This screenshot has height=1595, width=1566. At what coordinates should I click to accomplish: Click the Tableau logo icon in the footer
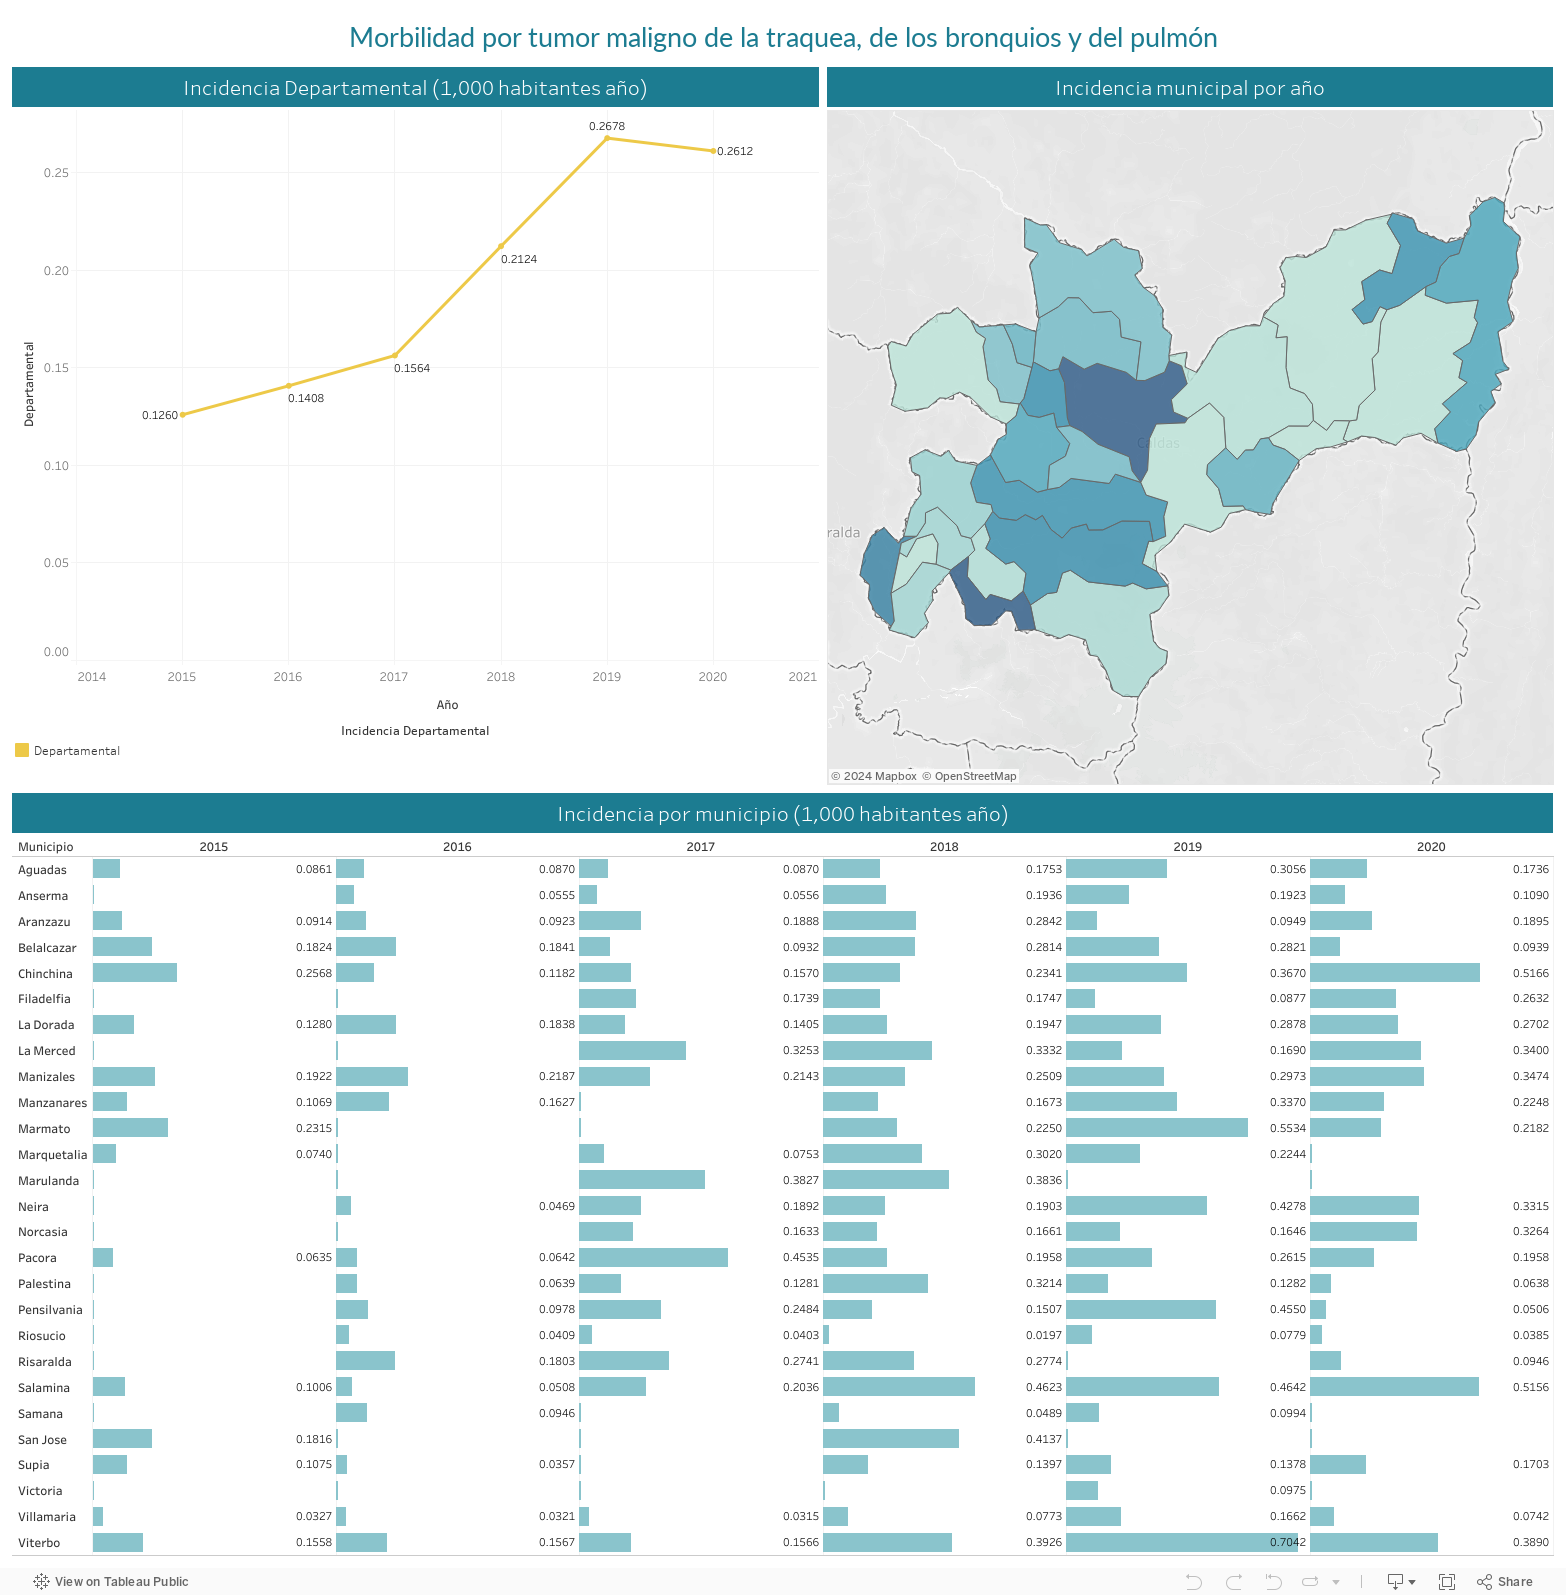point(41,1581)
